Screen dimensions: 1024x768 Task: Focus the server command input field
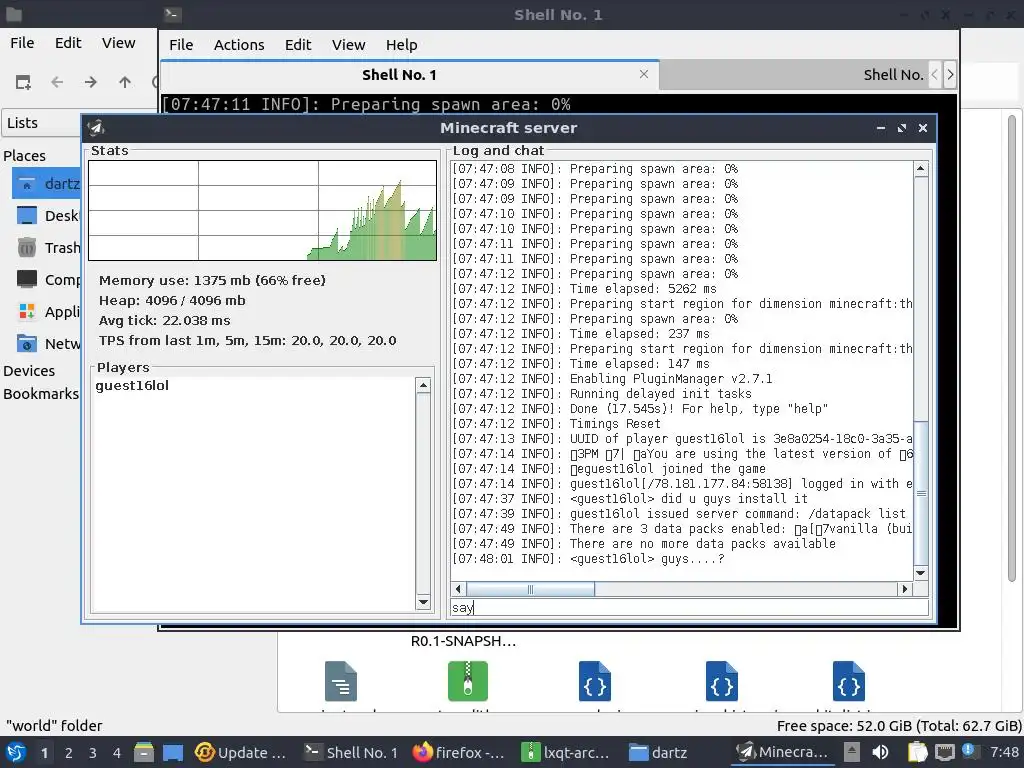coord(689,607)
